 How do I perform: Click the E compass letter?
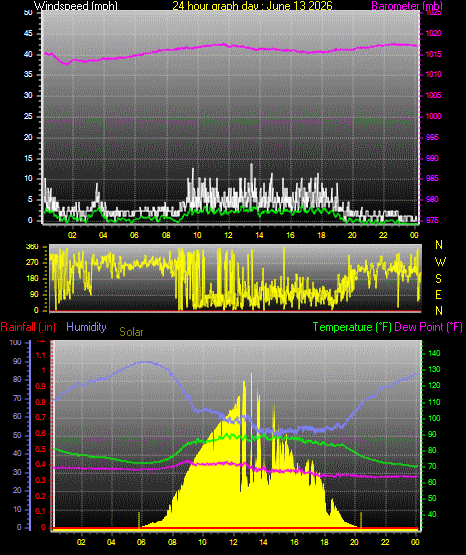(438, 294)
